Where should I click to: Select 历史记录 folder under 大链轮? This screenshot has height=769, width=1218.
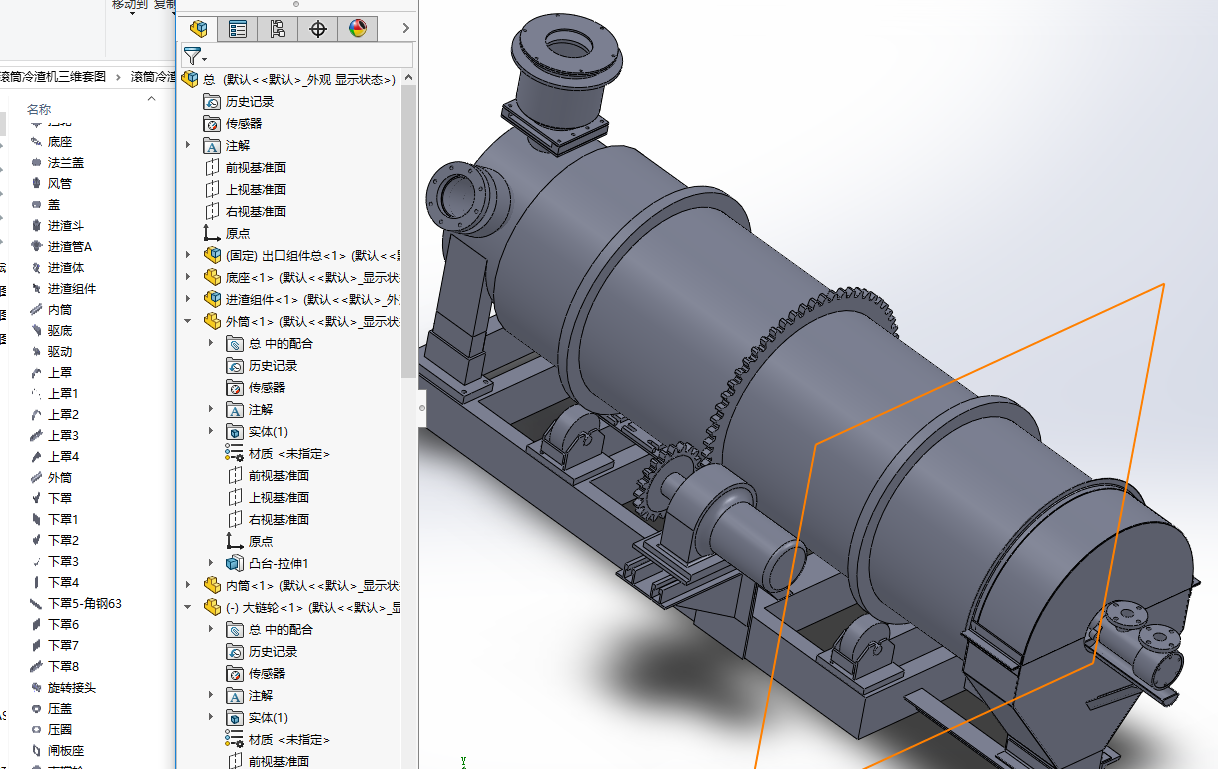272,651
